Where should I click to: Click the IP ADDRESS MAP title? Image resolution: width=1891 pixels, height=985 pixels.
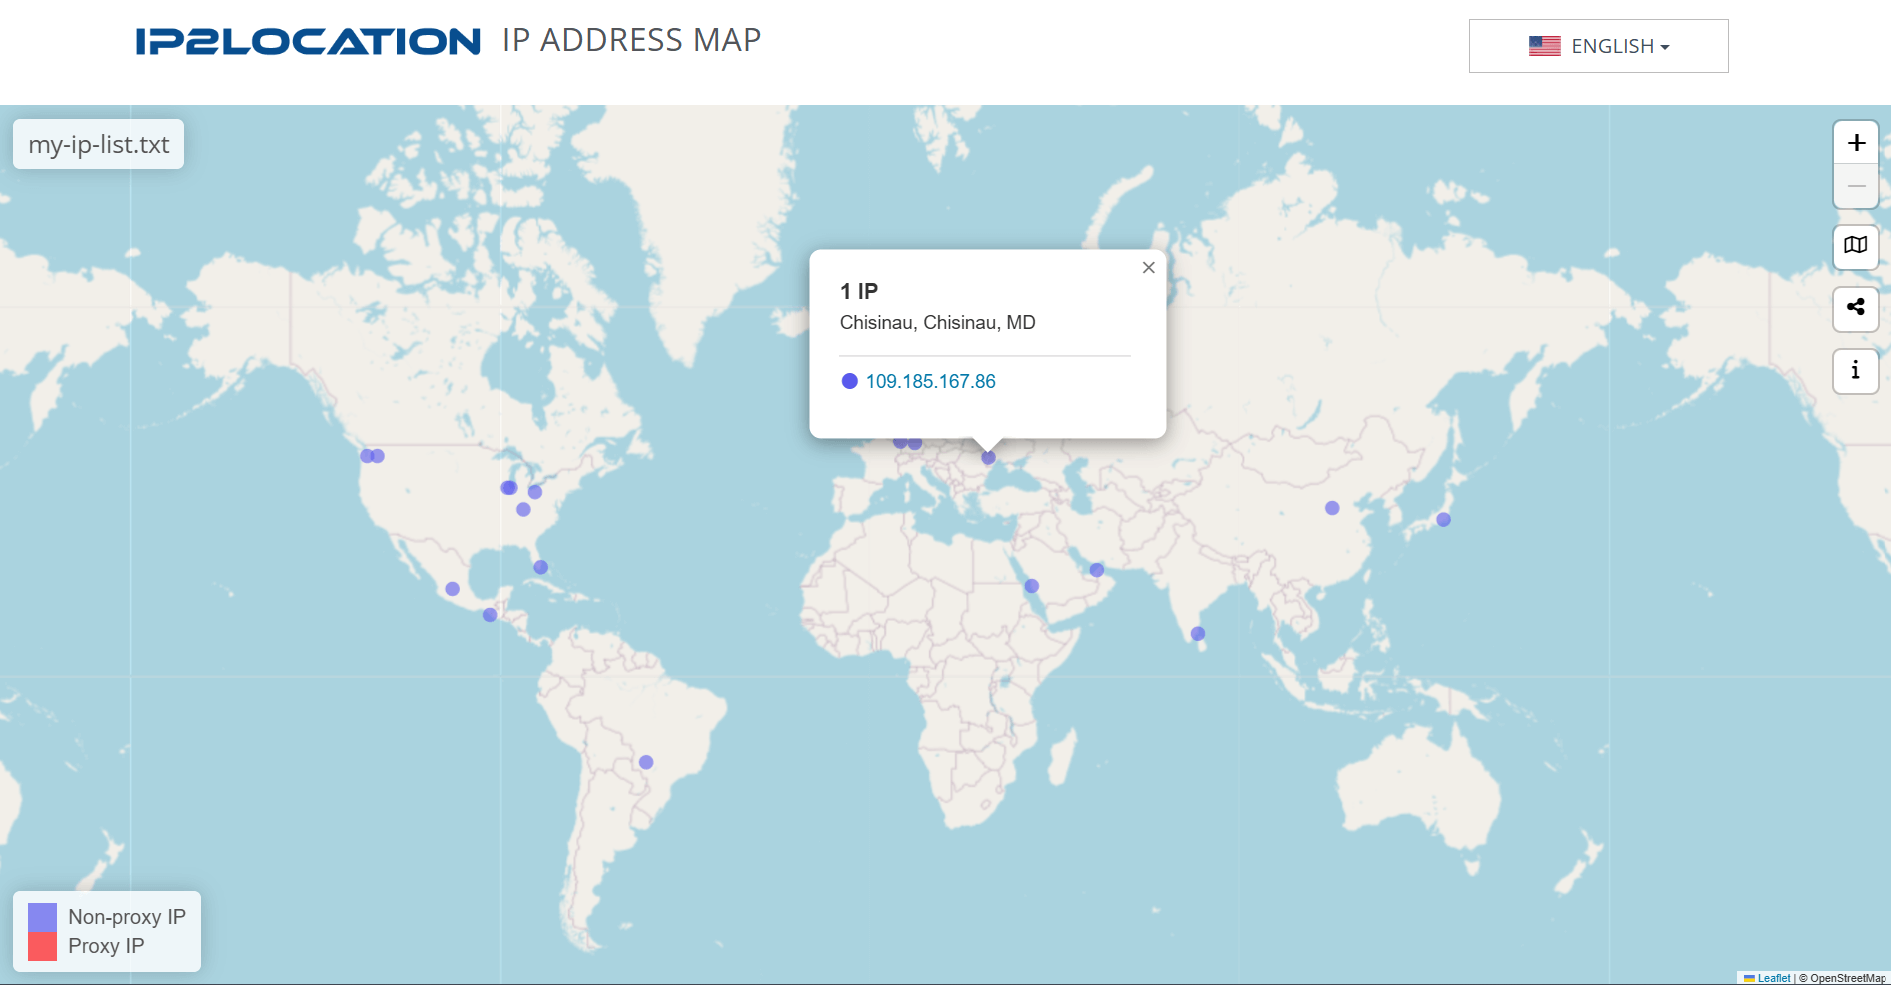pyautogui.click(x=631, y=40)
